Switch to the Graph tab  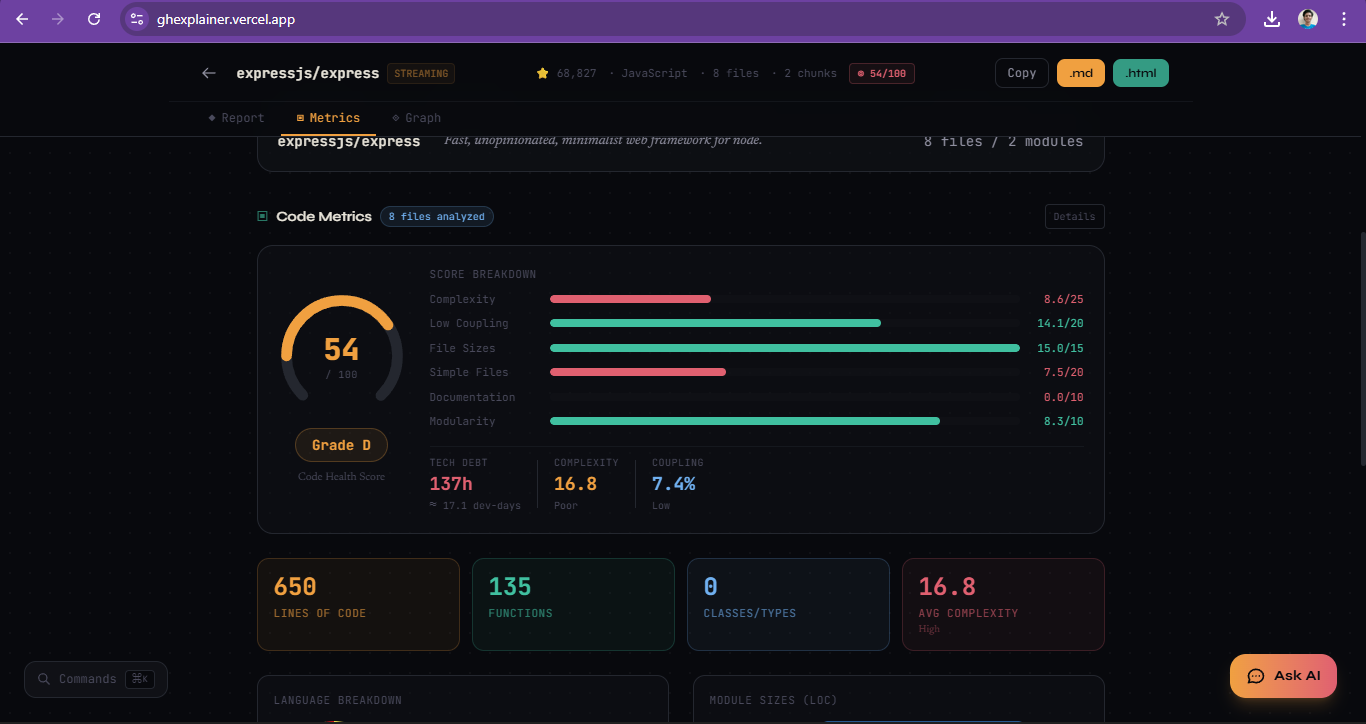click(416, 117)
